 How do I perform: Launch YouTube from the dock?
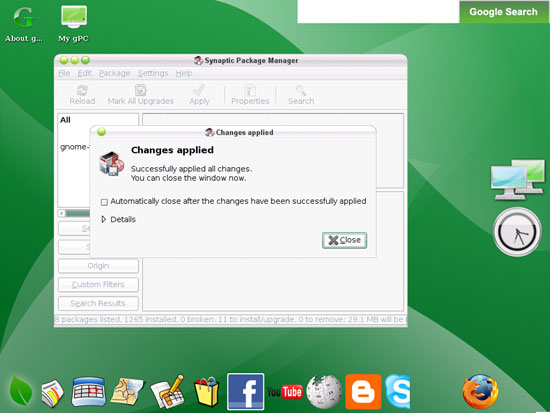click(x=284, y=392)
